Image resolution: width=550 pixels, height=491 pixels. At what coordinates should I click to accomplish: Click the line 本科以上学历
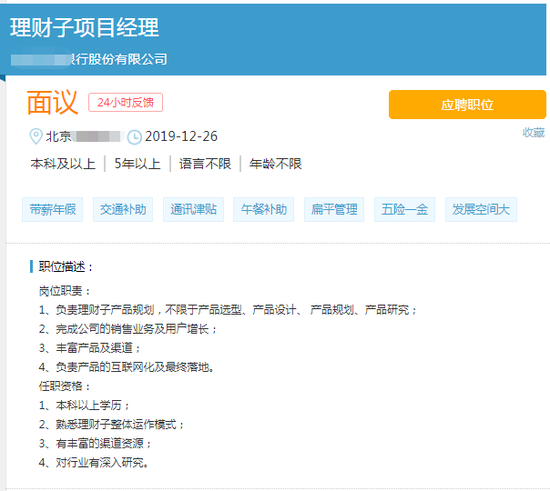tap(84, 405)
